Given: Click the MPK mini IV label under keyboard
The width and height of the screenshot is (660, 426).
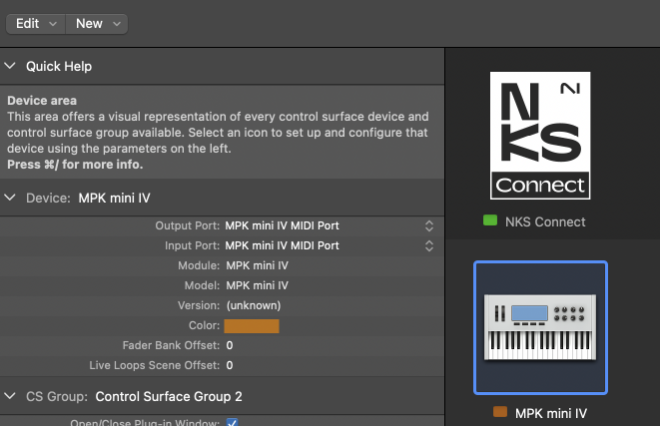Looking at the screenshot, I should pyautogui.click(x=551, y=413).
